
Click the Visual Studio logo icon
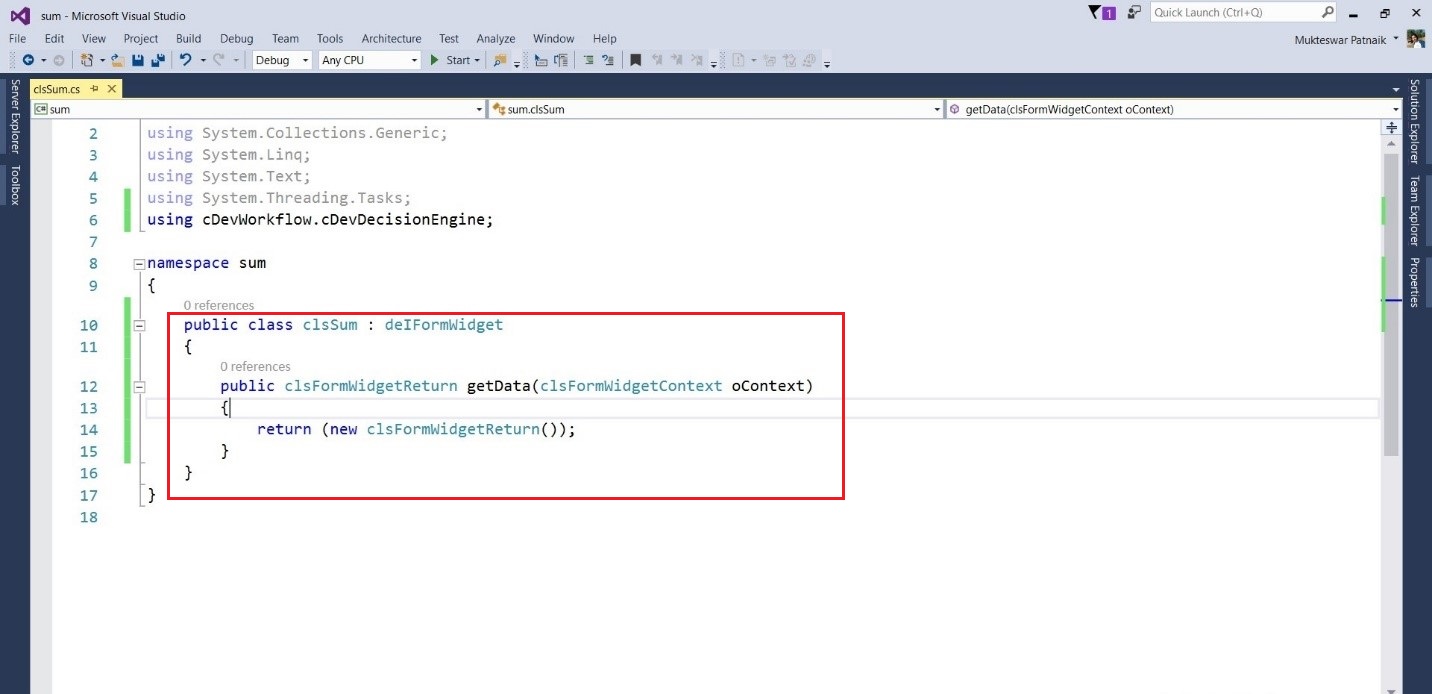click(20, 15)
